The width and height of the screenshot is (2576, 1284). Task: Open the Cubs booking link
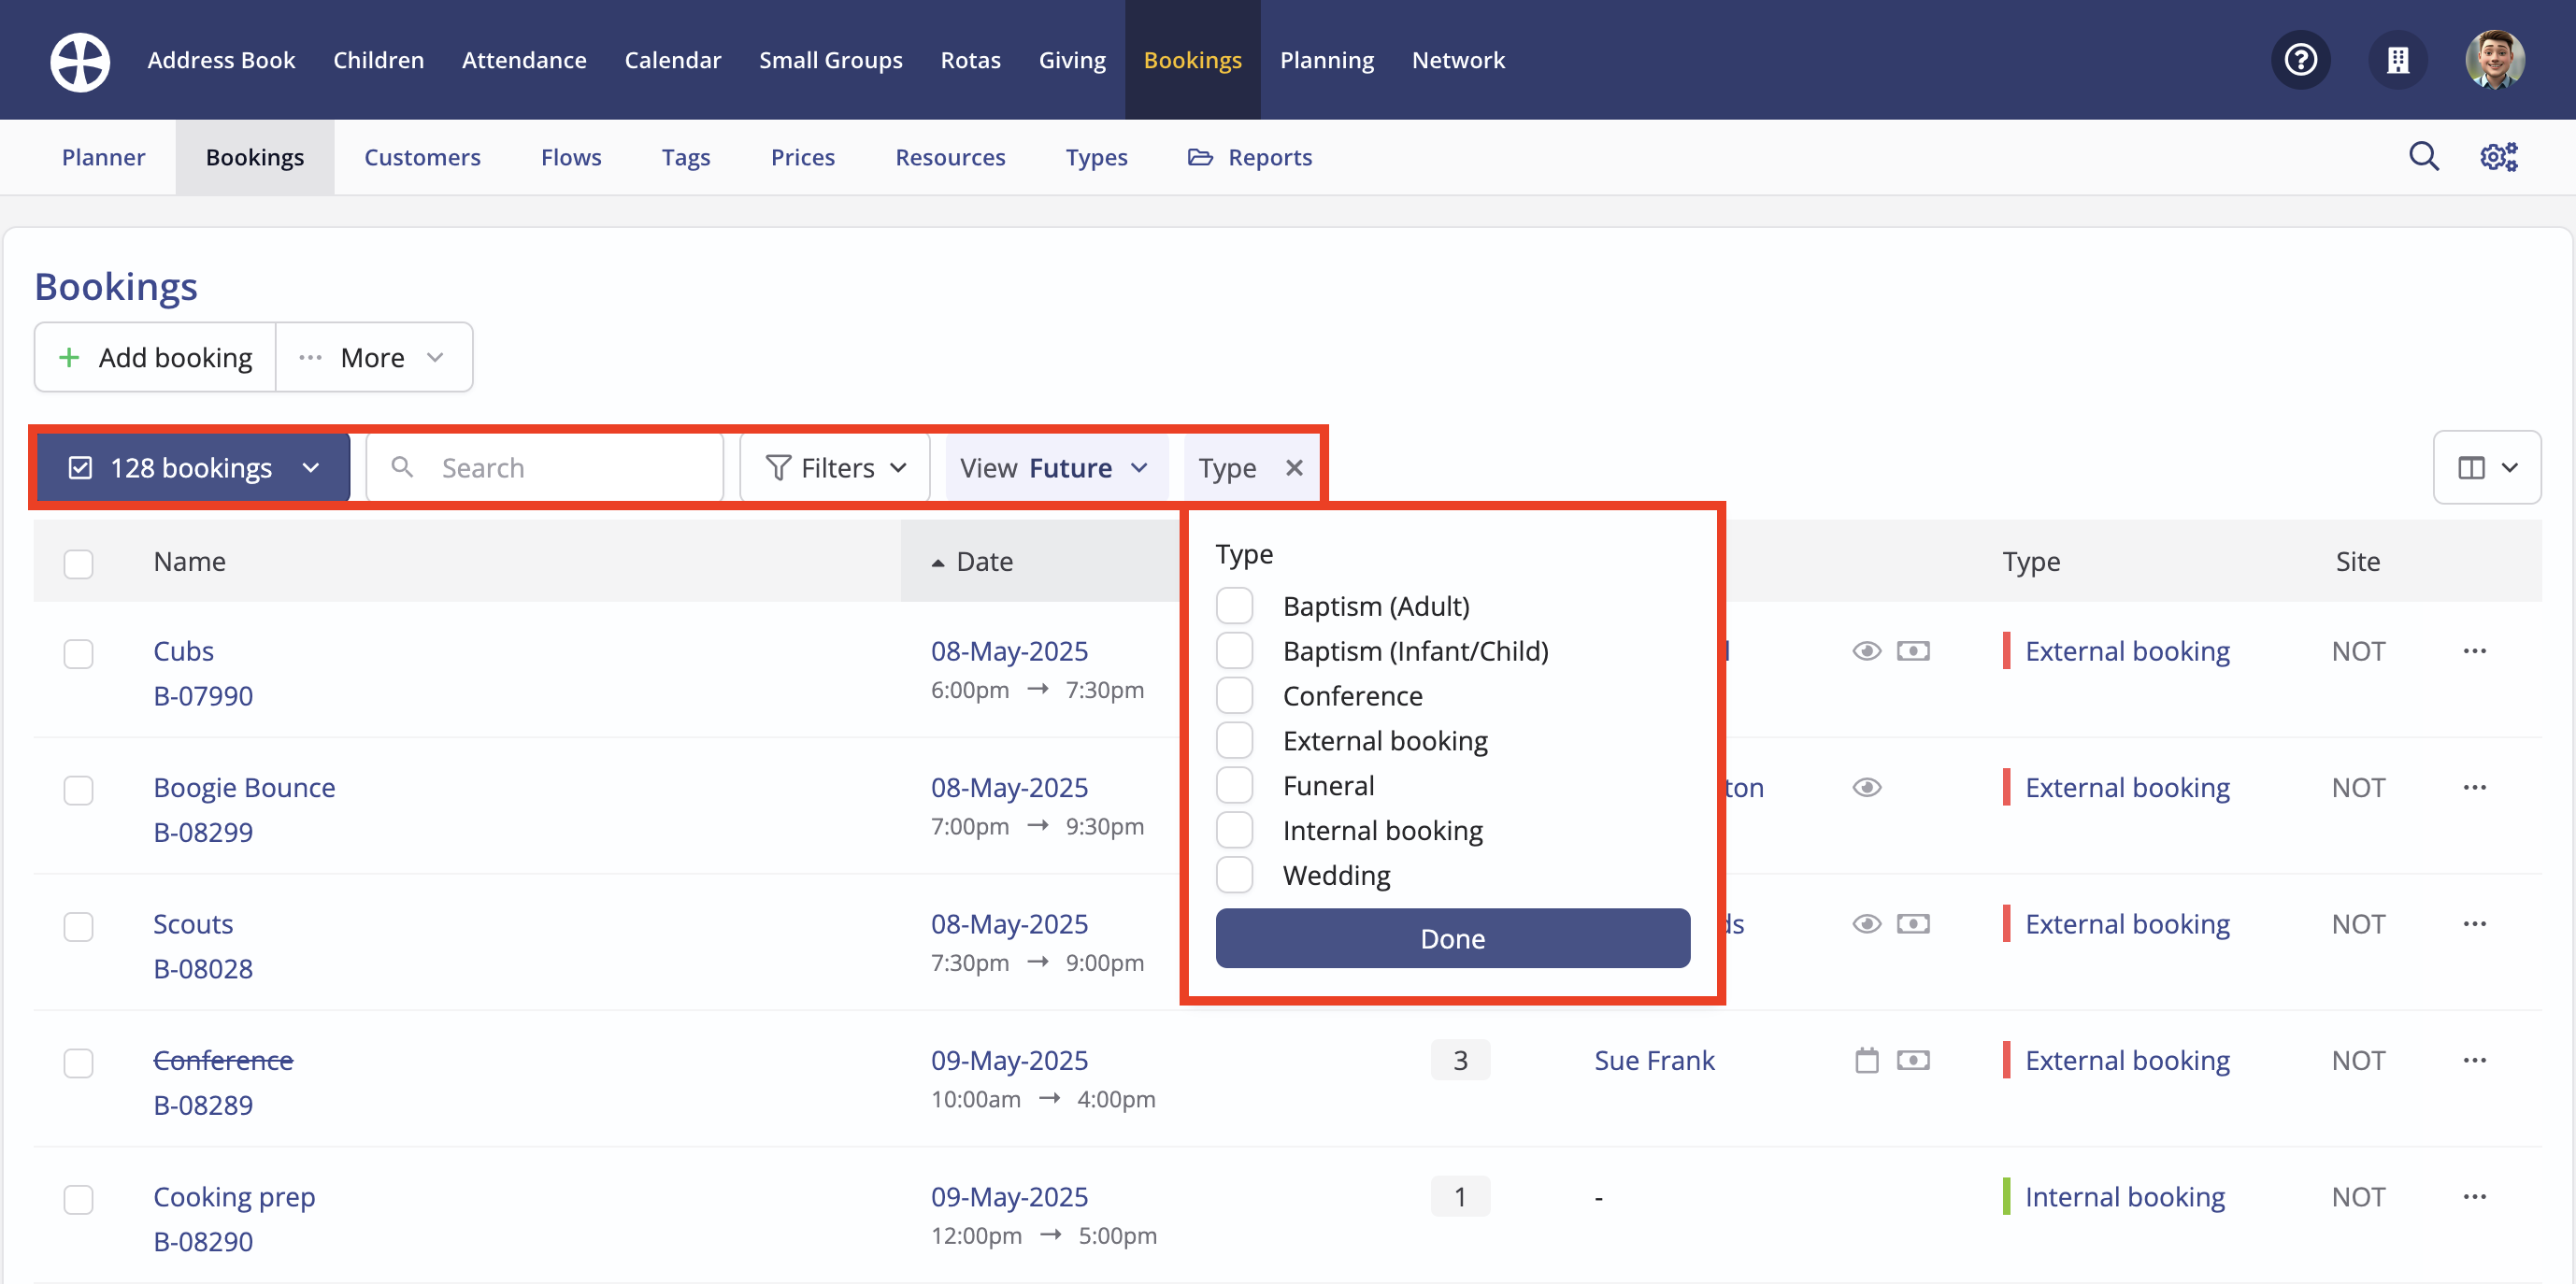[183, 651]
